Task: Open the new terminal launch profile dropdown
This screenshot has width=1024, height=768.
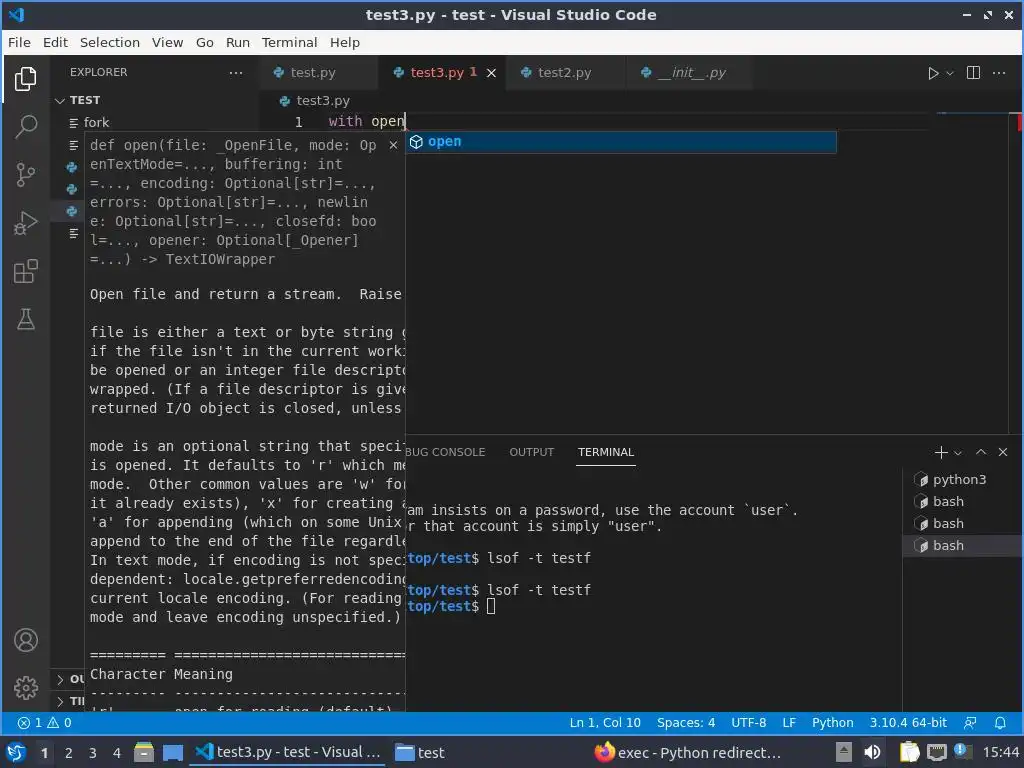Action: click(957, 453)
